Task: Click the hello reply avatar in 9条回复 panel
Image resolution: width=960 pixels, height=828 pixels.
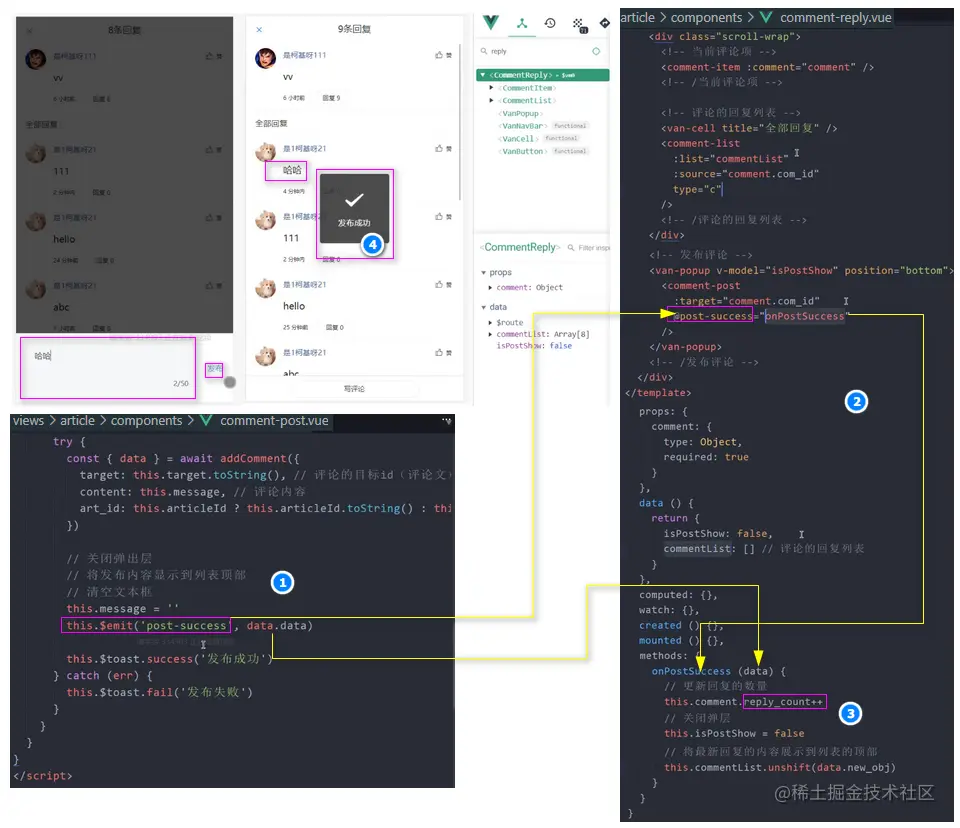Action: [265, 288]
